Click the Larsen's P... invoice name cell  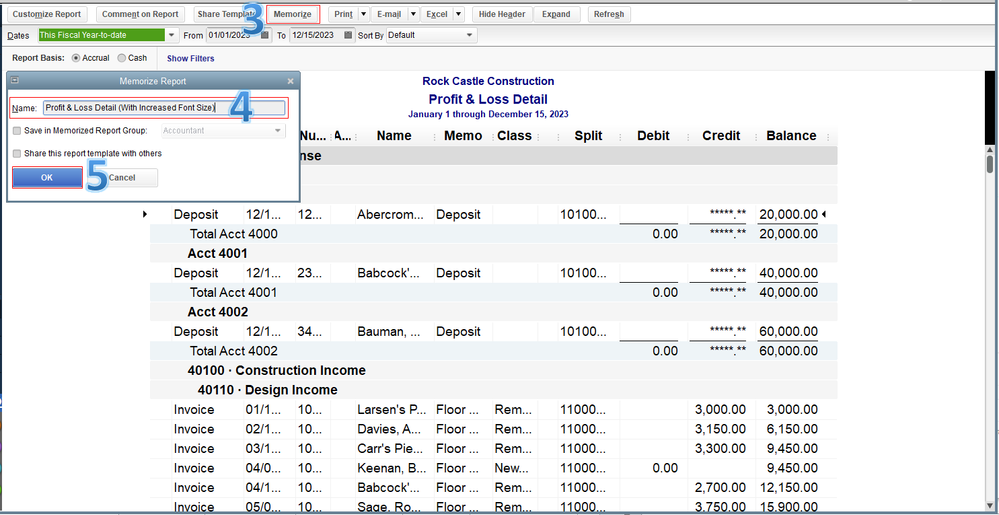click(391, 410)
